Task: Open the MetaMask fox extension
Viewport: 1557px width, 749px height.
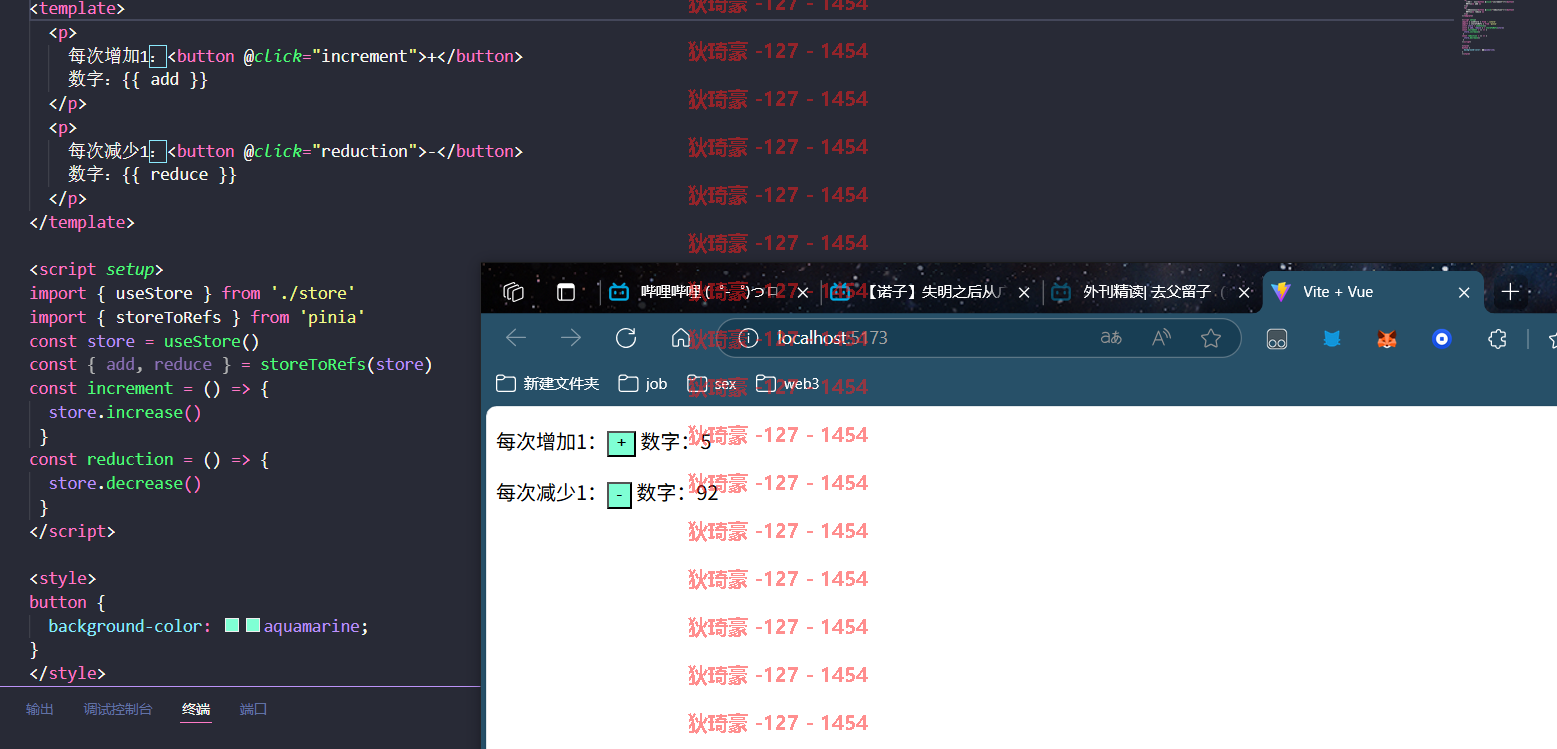Action: click(x=1387, y=339)
